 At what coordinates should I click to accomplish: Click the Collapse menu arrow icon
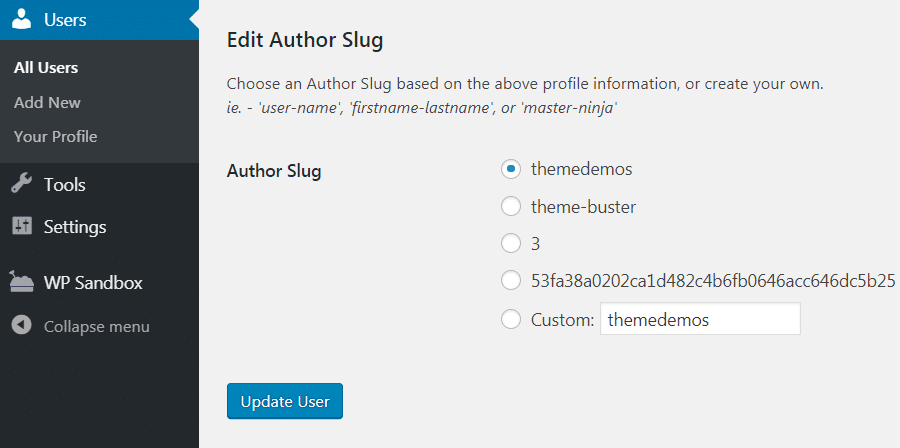22,326
